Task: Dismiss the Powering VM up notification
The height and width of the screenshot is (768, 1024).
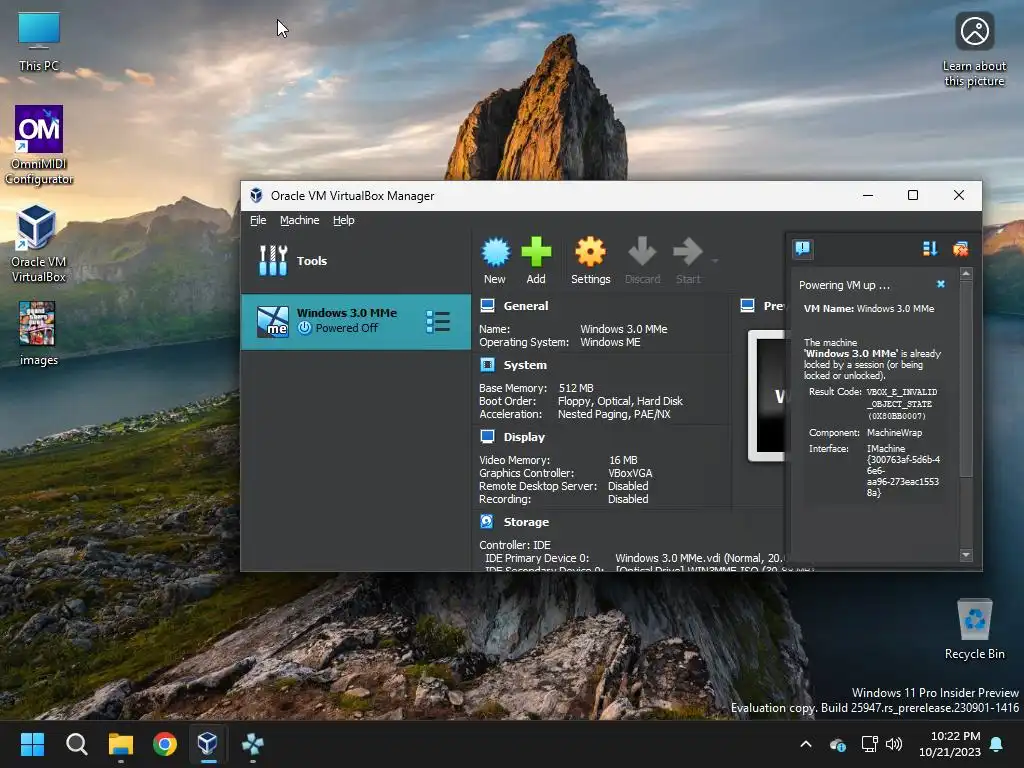Action: click(941, 284)
